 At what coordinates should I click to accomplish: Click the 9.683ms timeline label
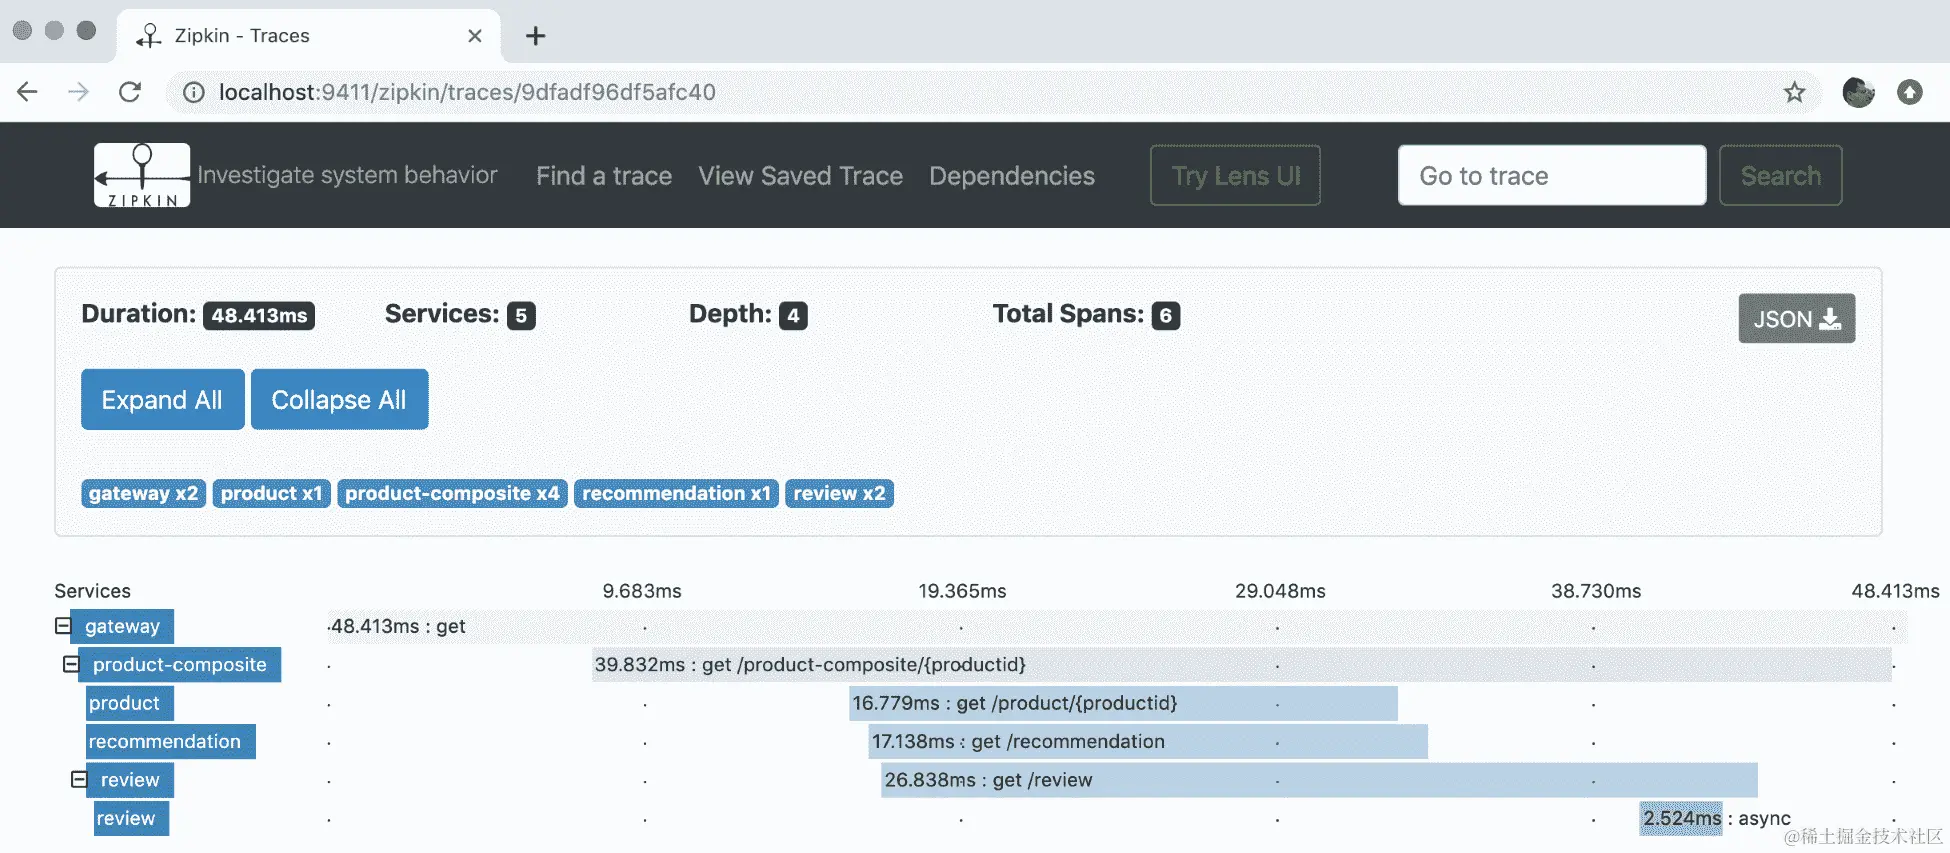(x=642, y=591)
